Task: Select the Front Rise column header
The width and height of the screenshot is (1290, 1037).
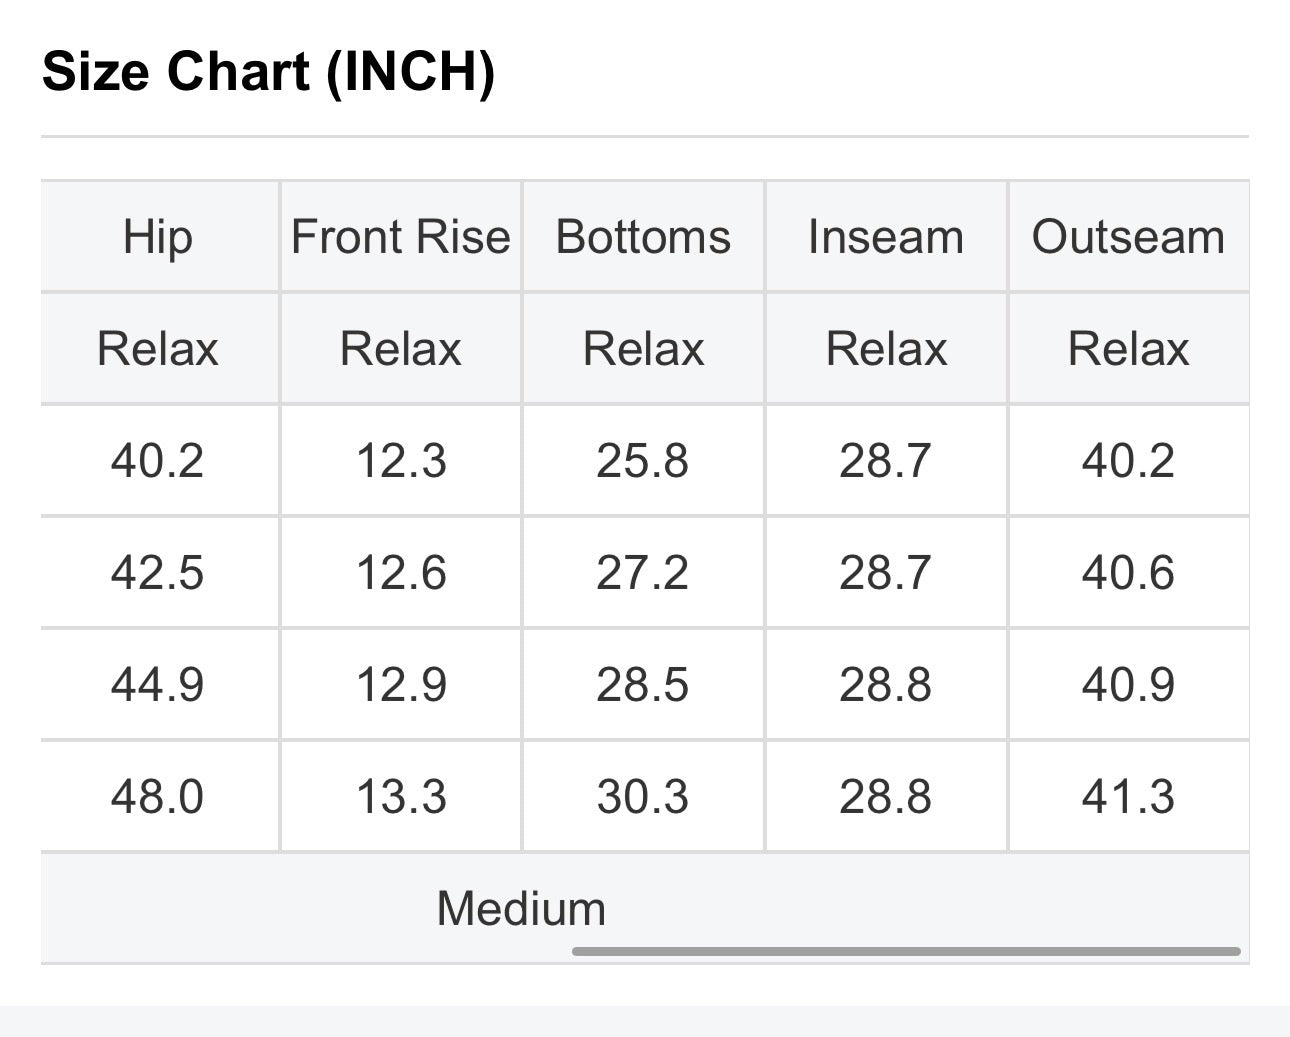Action: click(401, 237)
